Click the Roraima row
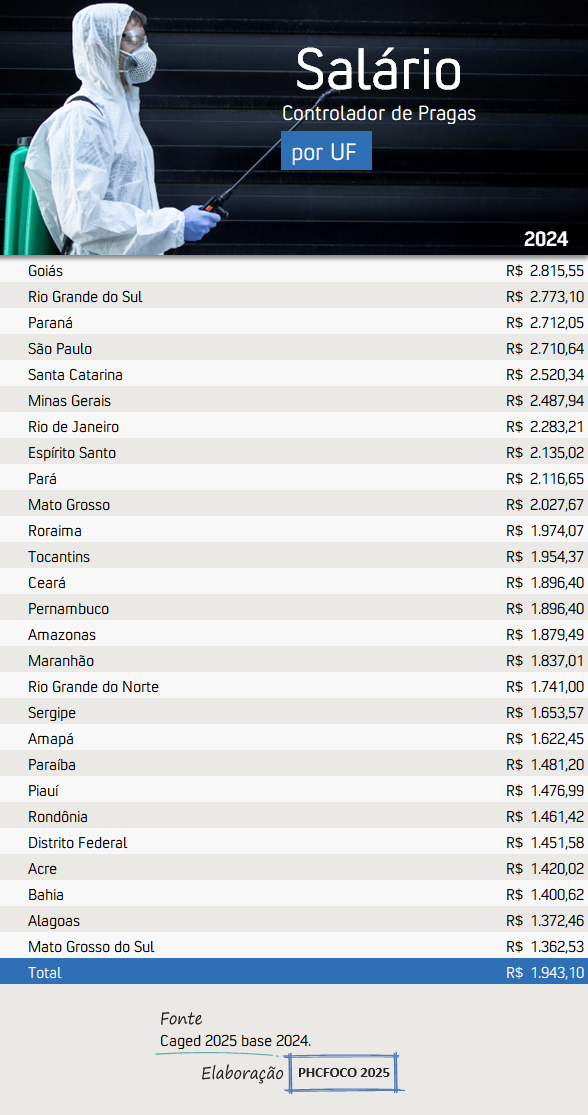This screenshot has width=588, height=1115. click(x=294, y=530)
